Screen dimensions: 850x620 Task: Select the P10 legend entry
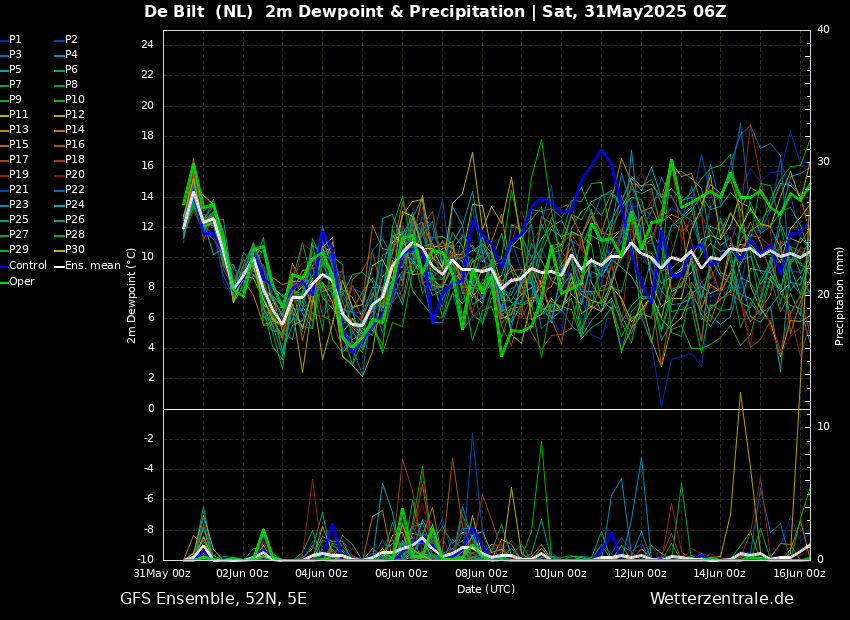[x=70, y=99]
